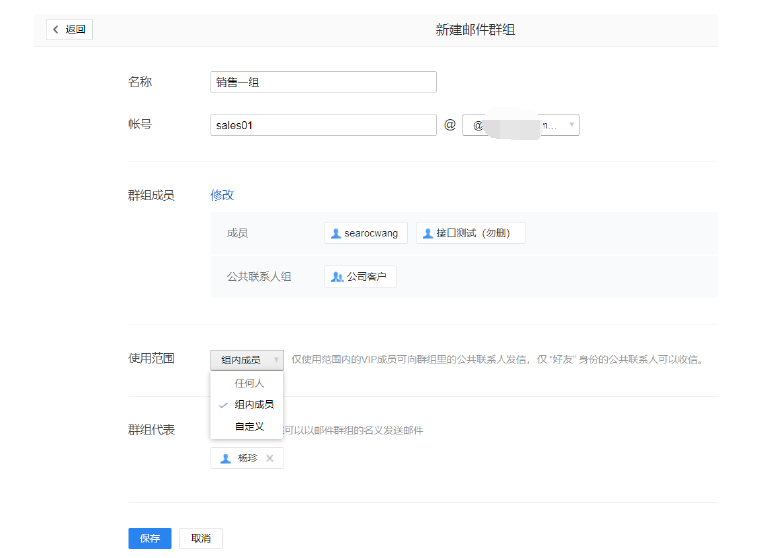Focus the 帐号 field containing sales01
This screenshot has width=762, height=558.
pyautogui.click(x=323, y=125)
